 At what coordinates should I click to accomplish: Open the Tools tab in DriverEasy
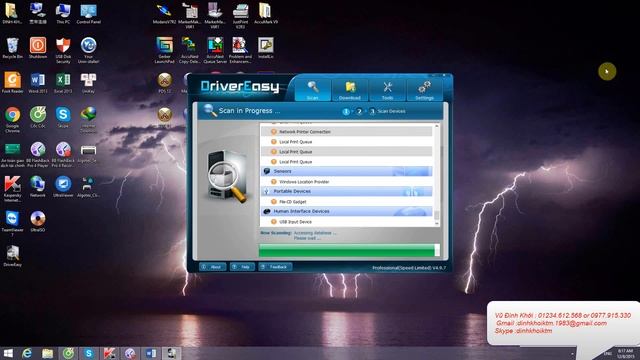(x=387, y=90)
